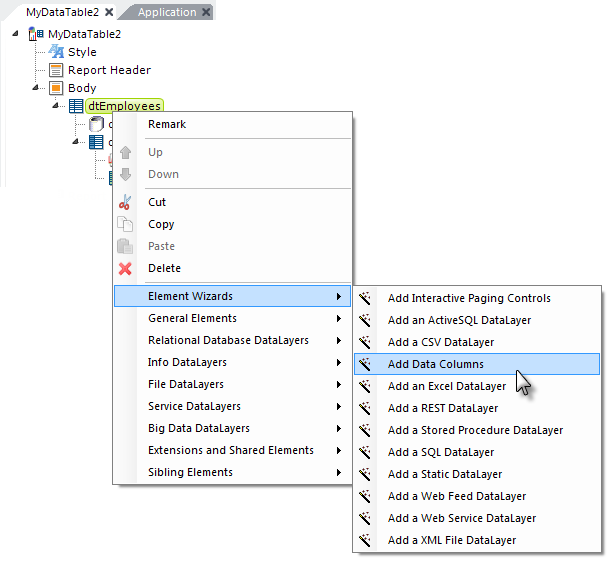Viewport: 614px width, 581px height.
Task: Choose Add an ActiveSQL DataLayer
Action: click(x=477, y=320)
